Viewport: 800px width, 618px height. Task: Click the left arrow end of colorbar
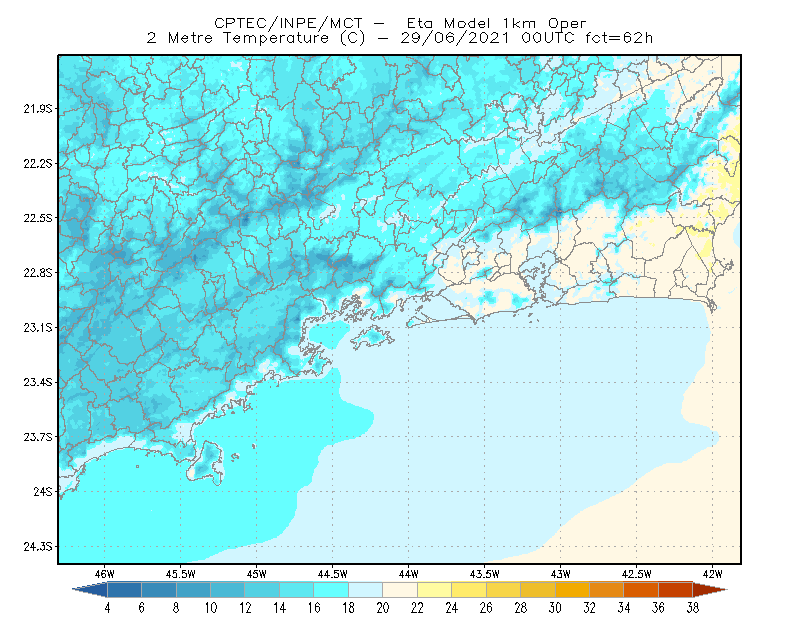coord(90,590)
